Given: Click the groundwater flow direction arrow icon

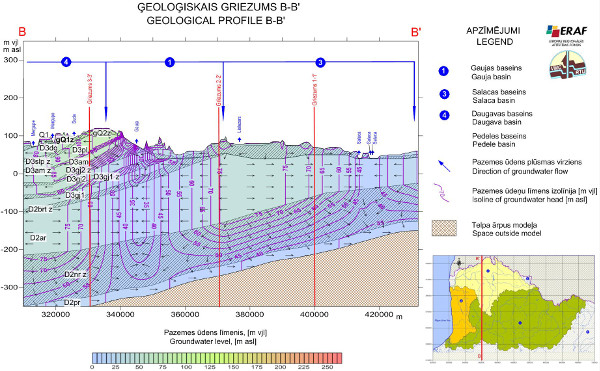Looking at the screenshot, I should point(444,166).
